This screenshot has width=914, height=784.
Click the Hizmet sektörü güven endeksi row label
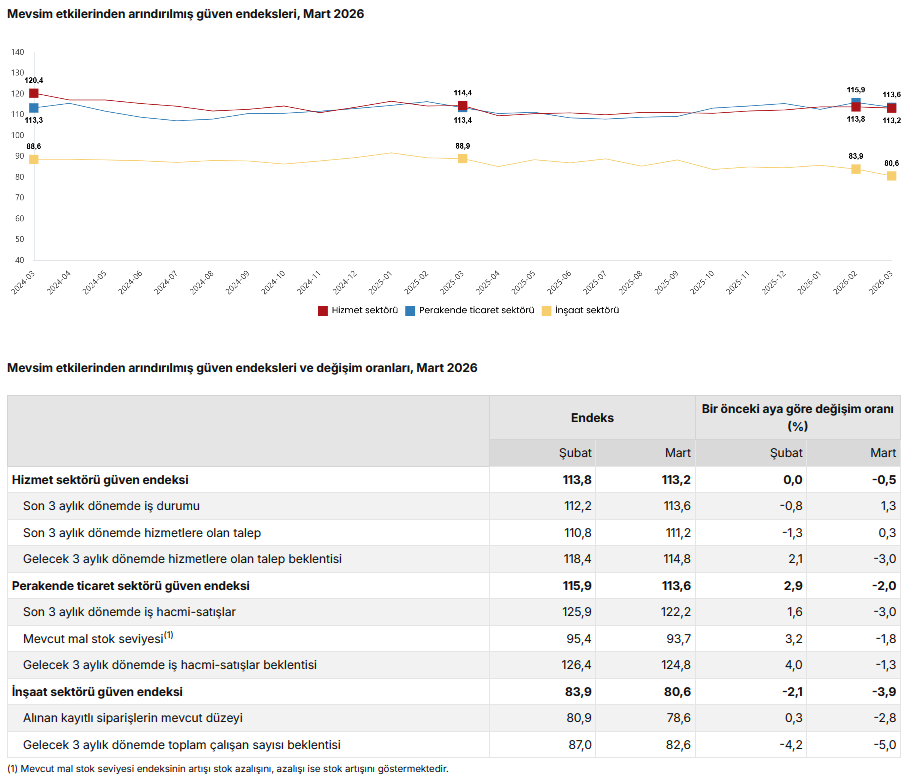point(100,480)
